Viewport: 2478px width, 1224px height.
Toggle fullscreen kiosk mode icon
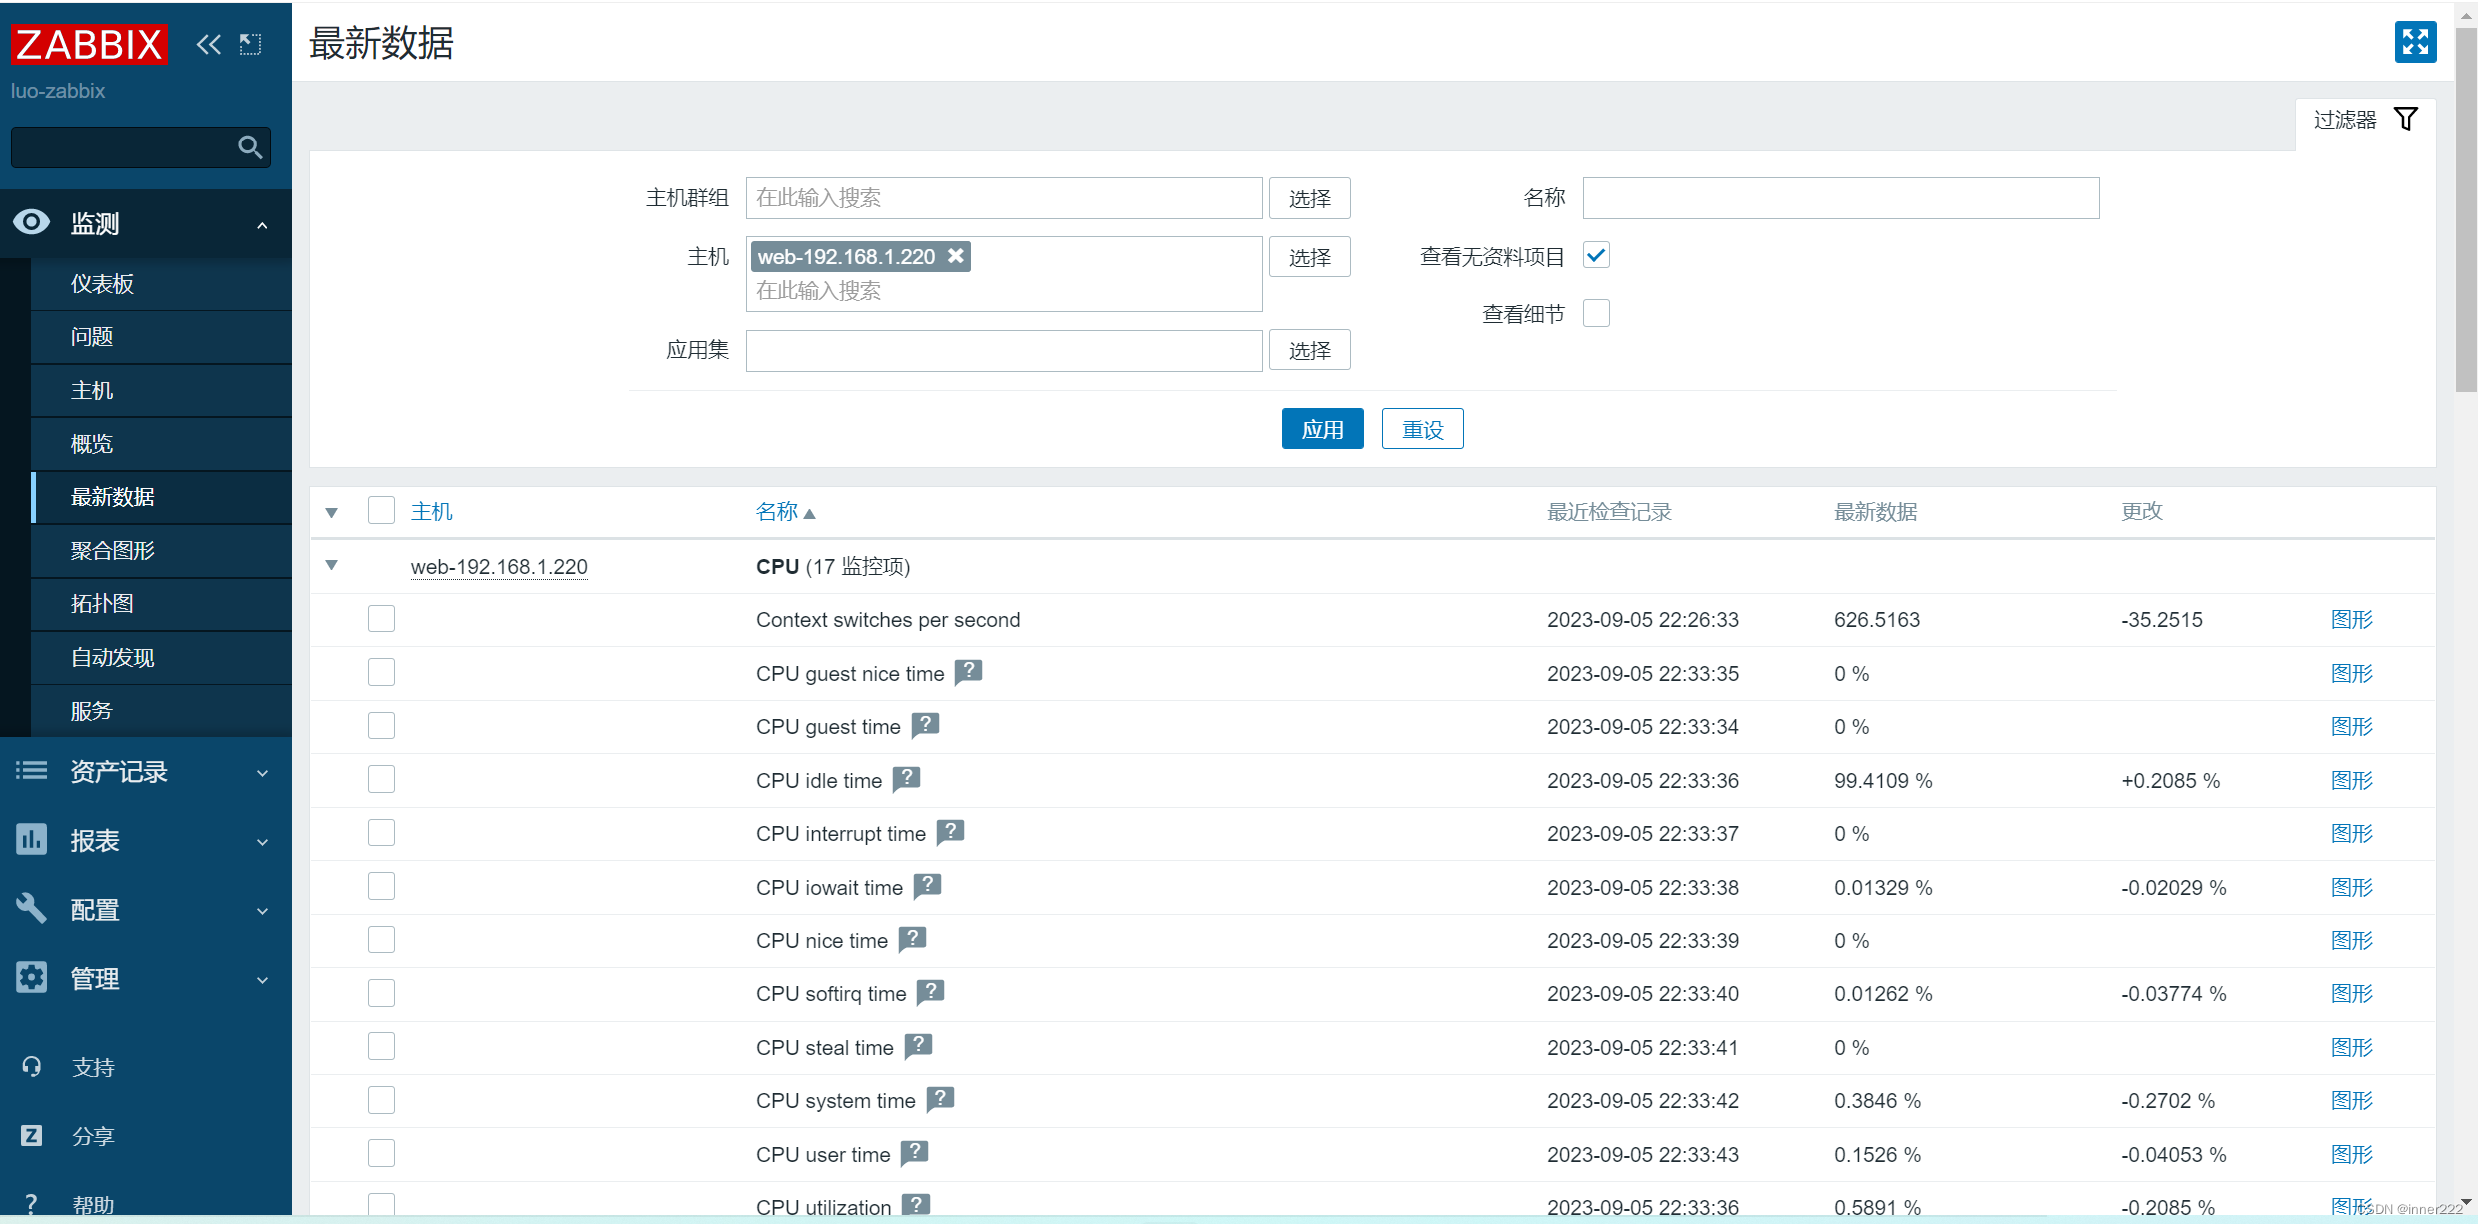[x=2415, y=42]
